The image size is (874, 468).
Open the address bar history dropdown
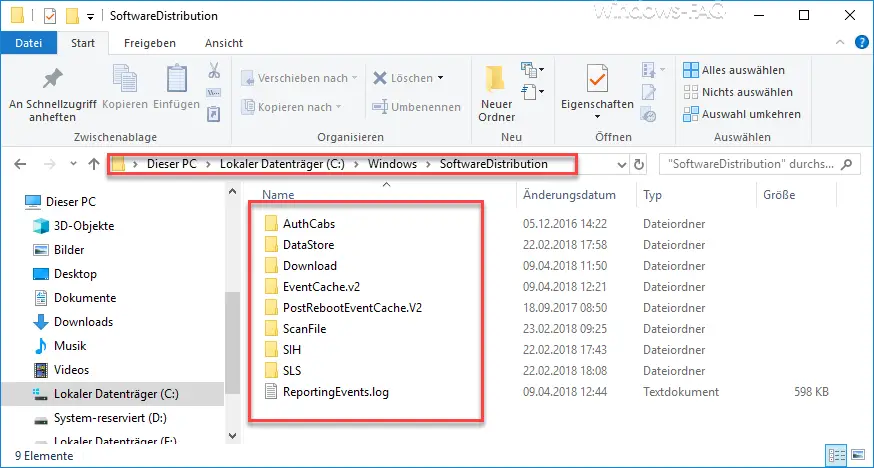point(623,164)
